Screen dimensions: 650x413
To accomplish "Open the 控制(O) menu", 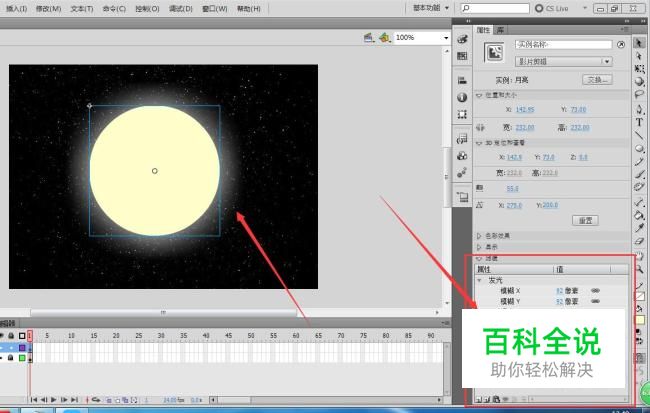I will tap(148, 8).
